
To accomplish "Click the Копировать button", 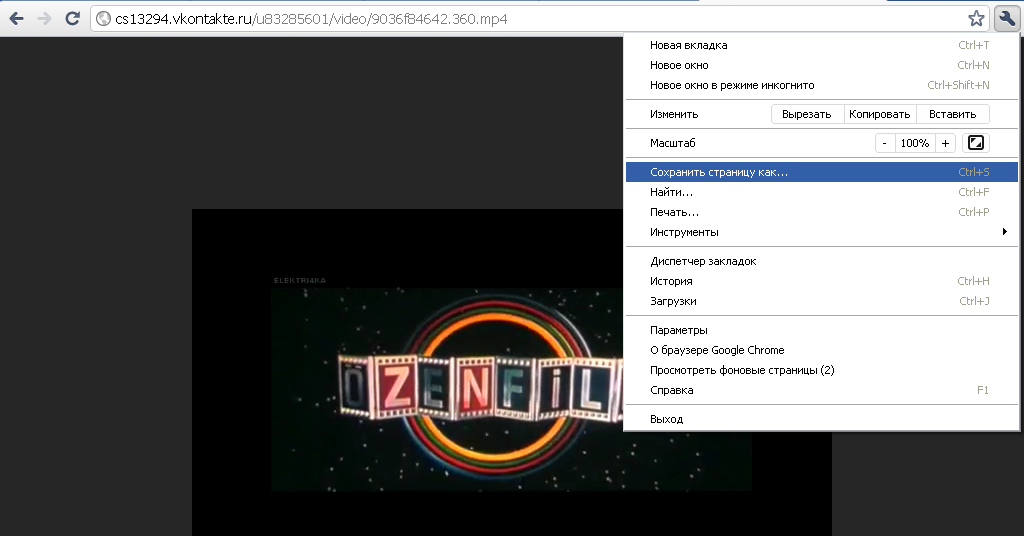I will [880, 114].
